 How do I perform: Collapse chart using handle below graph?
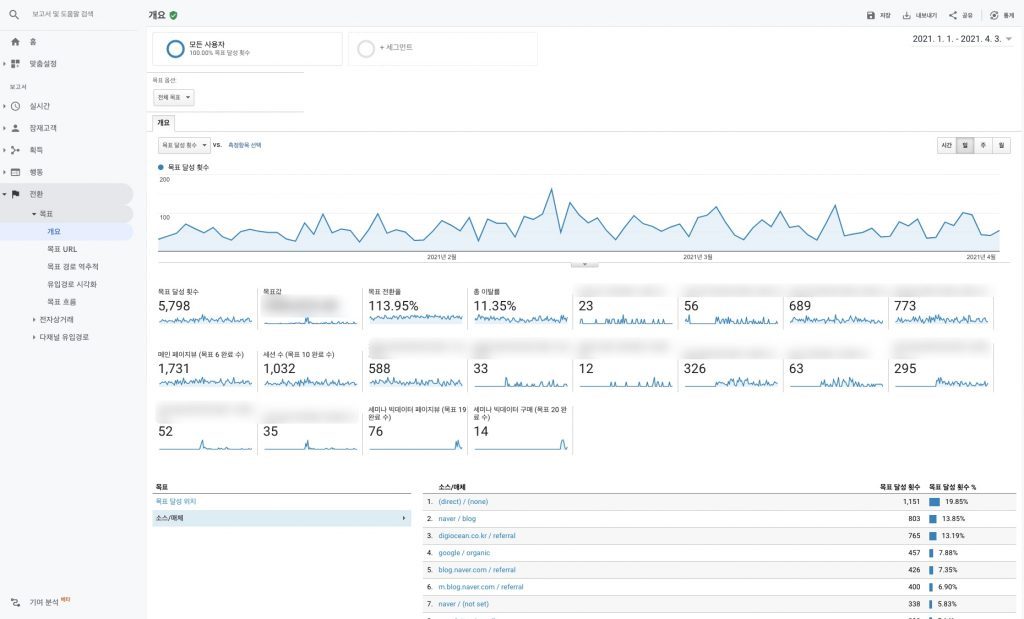point(584,264)
